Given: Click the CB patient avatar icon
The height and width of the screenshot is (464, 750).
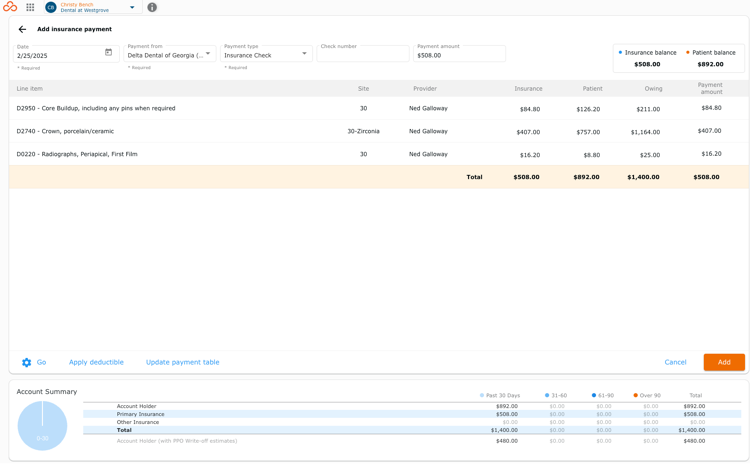Looking at the screenshot, I should pyautogui.click(x=51, y=7).
